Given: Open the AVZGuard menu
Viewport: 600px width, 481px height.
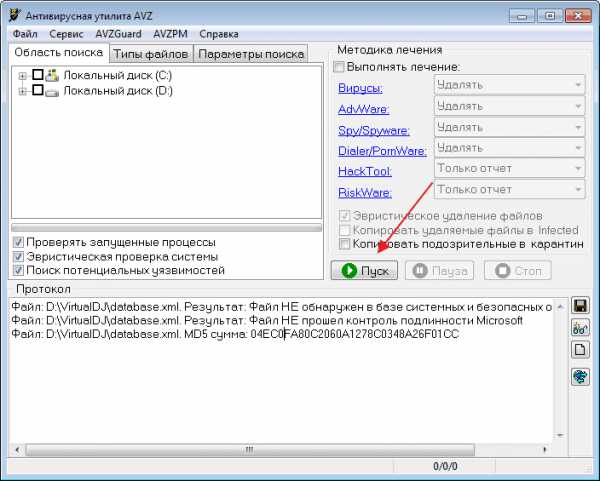Looking at the screenshot, I should [118, 33].
